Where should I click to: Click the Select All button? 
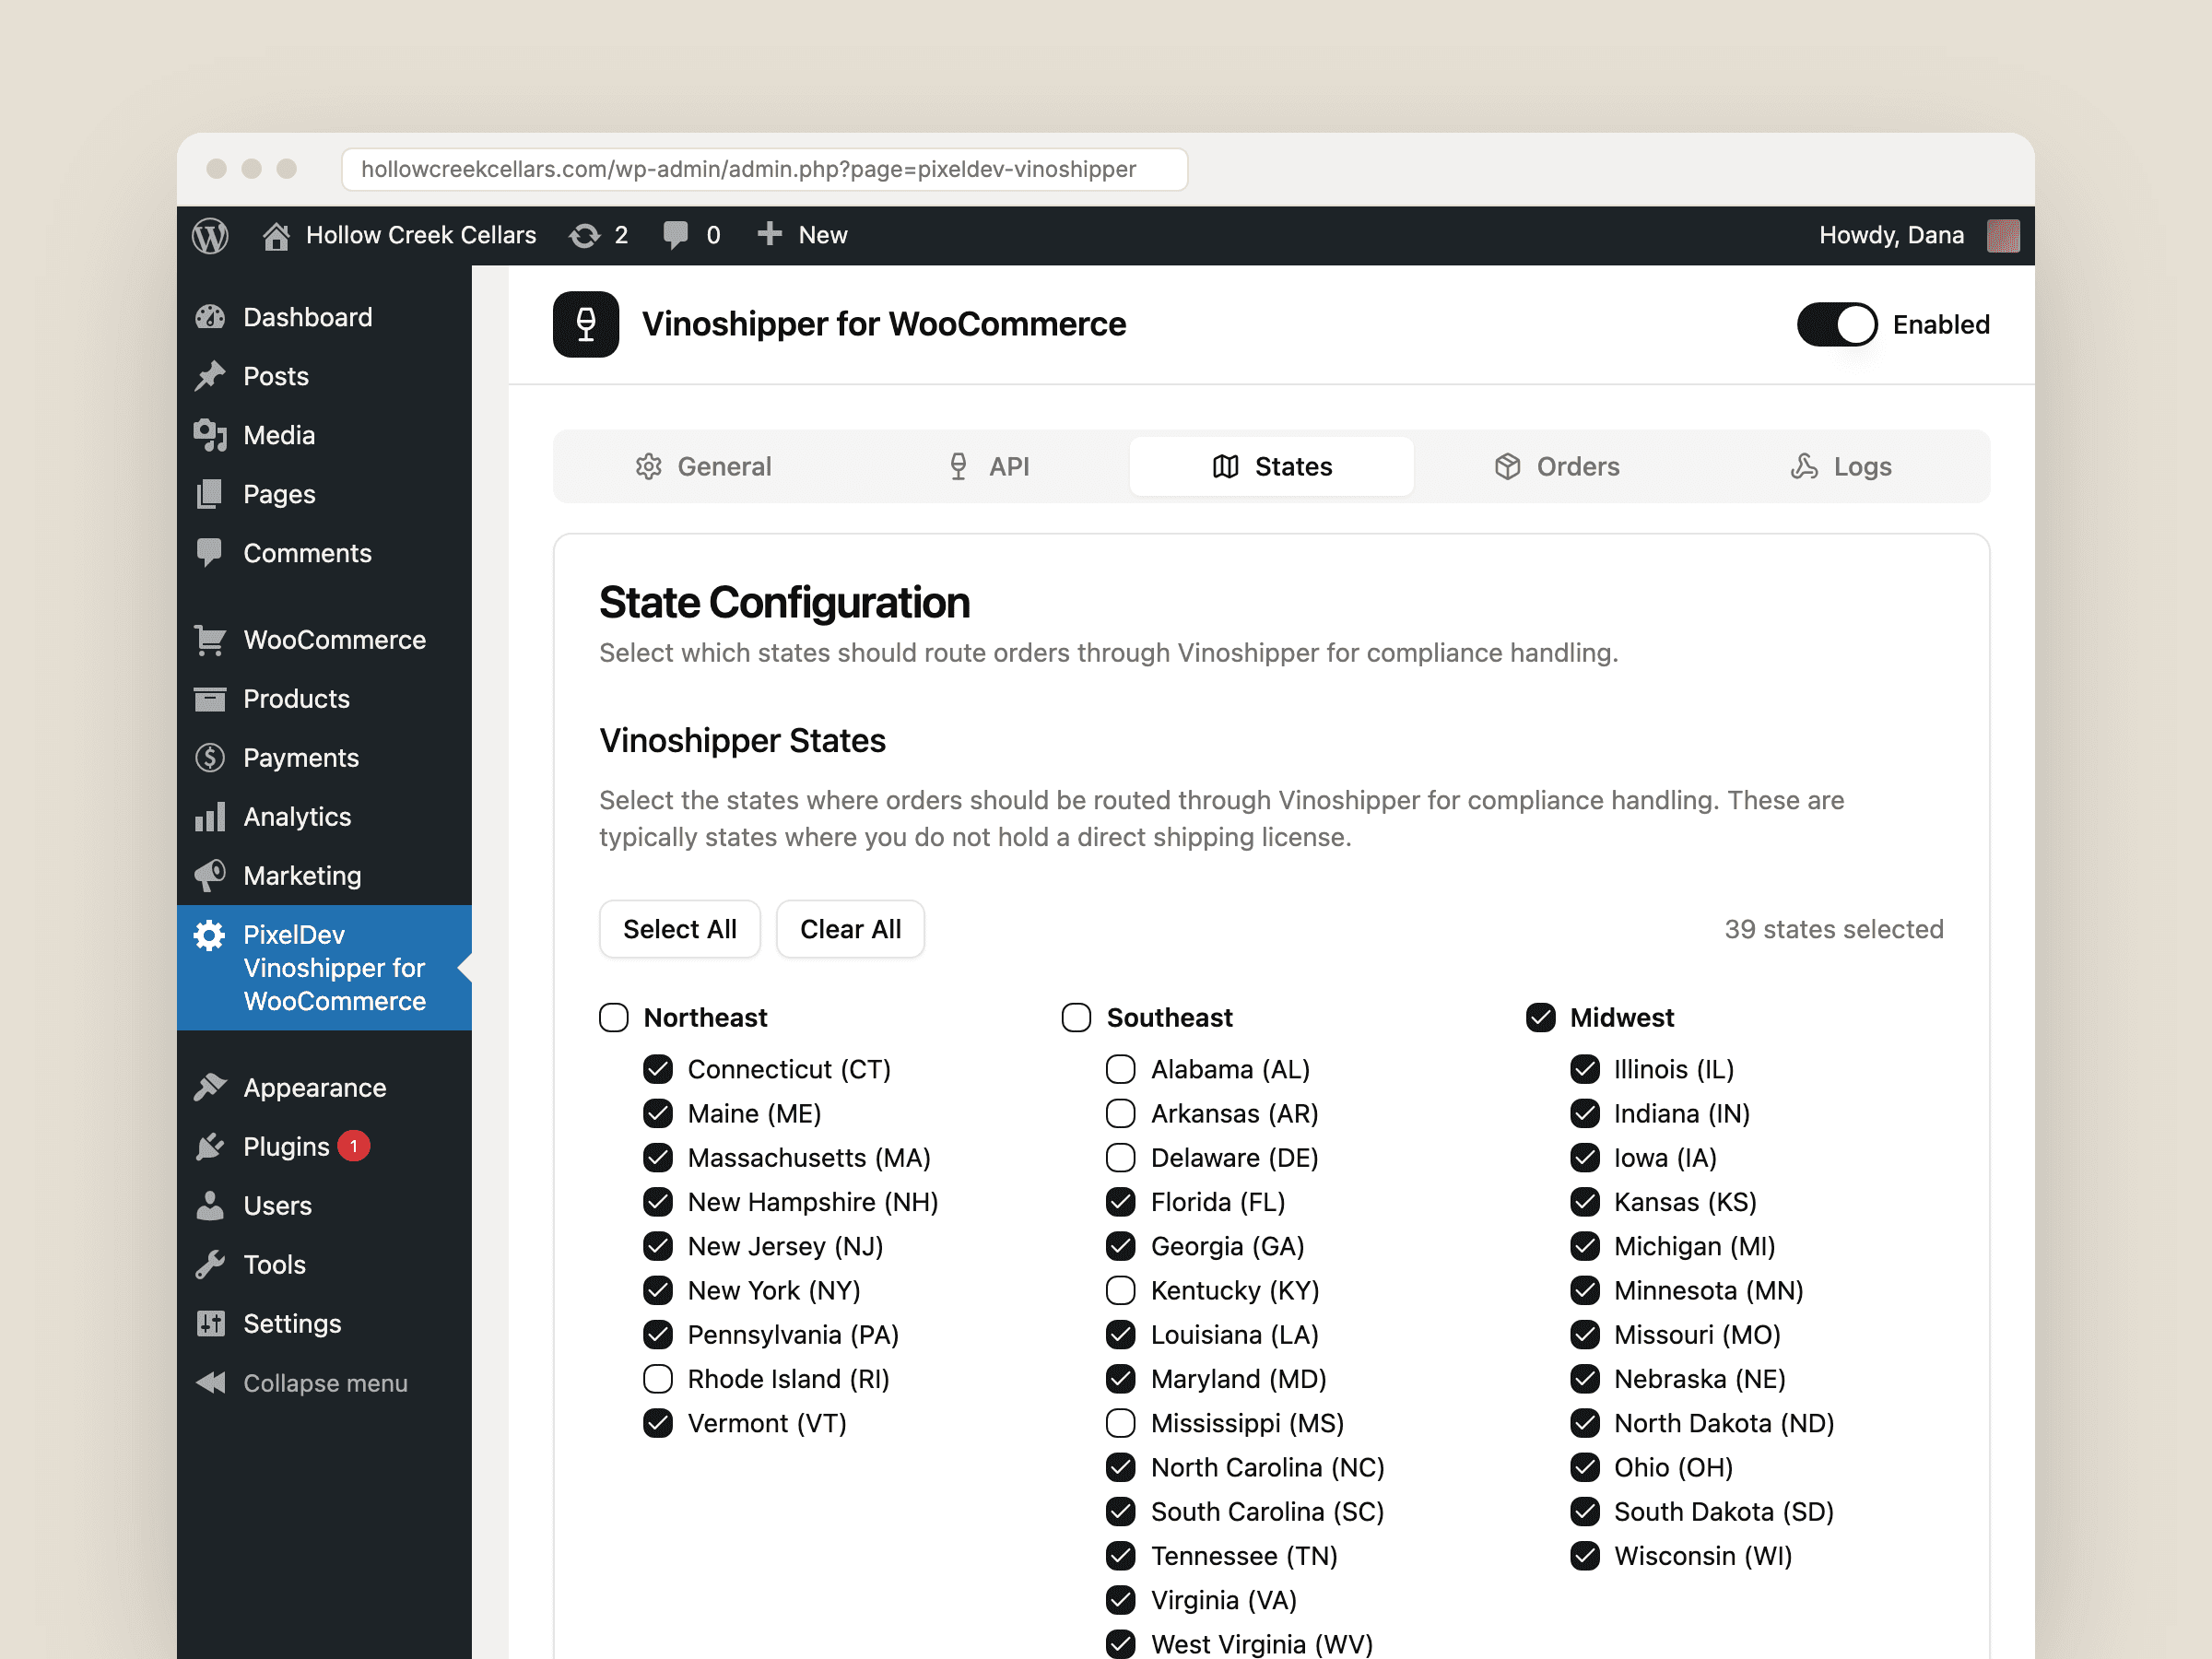[680, 930]
